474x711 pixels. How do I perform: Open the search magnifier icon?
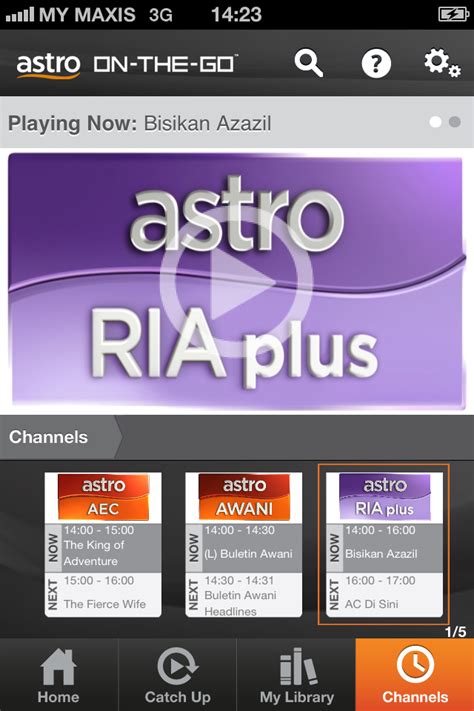[308, 63]
